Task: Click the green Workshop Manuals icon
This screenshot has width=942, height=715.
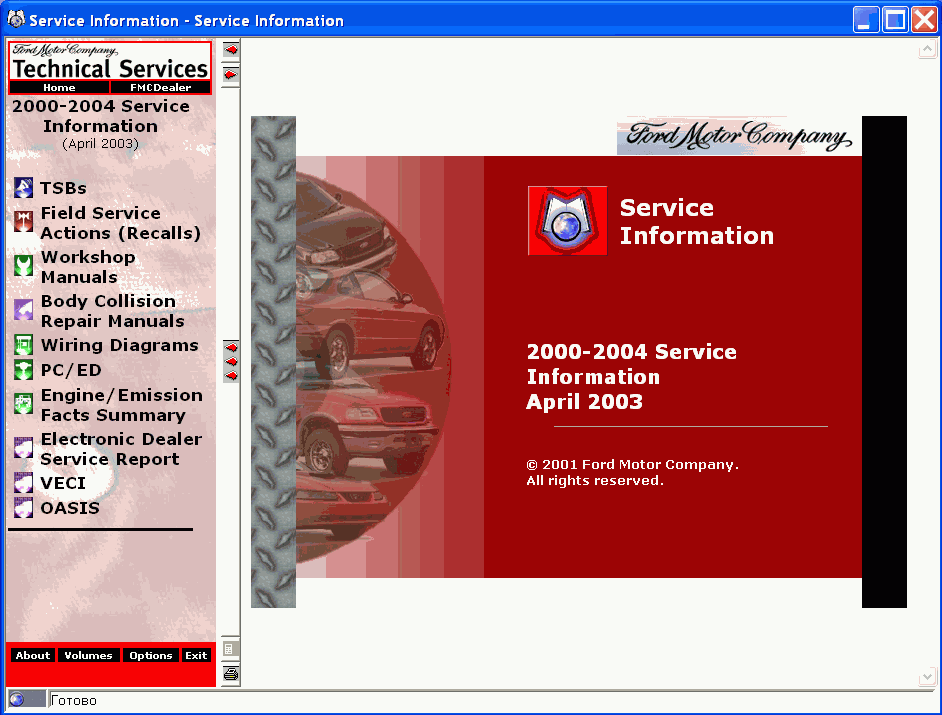Action: (23, 266)
